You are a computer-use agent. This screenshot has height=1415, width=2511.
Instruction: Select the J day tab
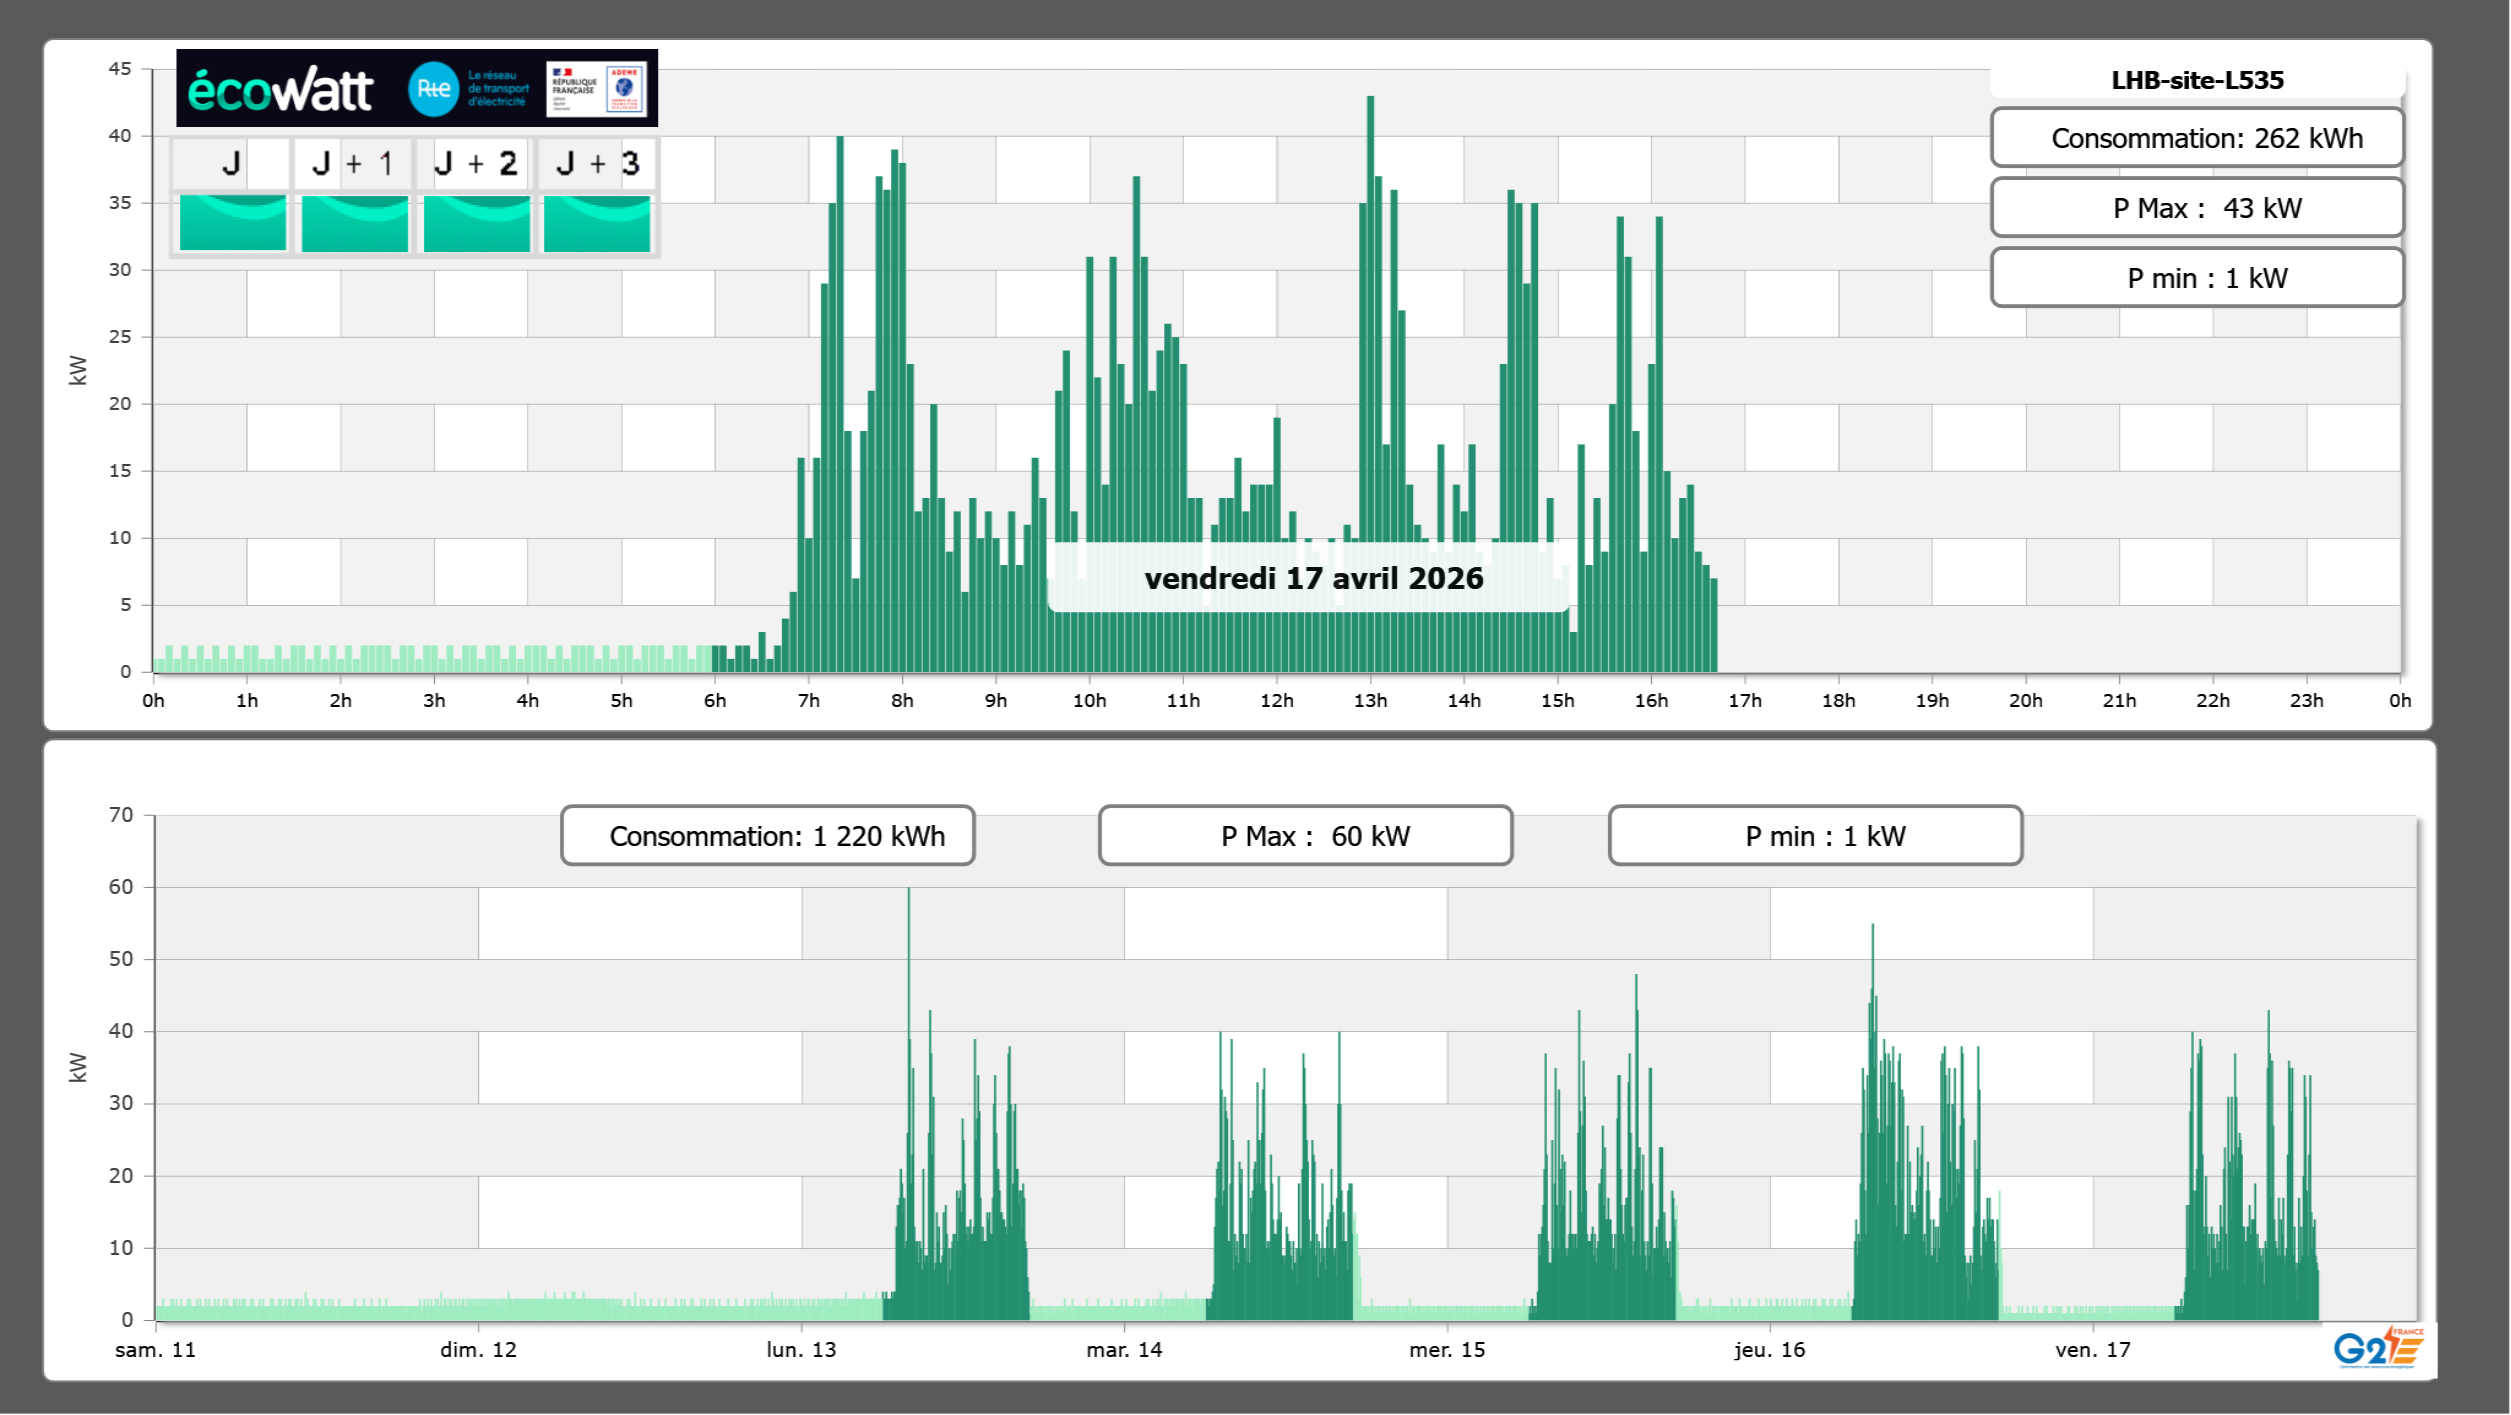coord(232,163)
